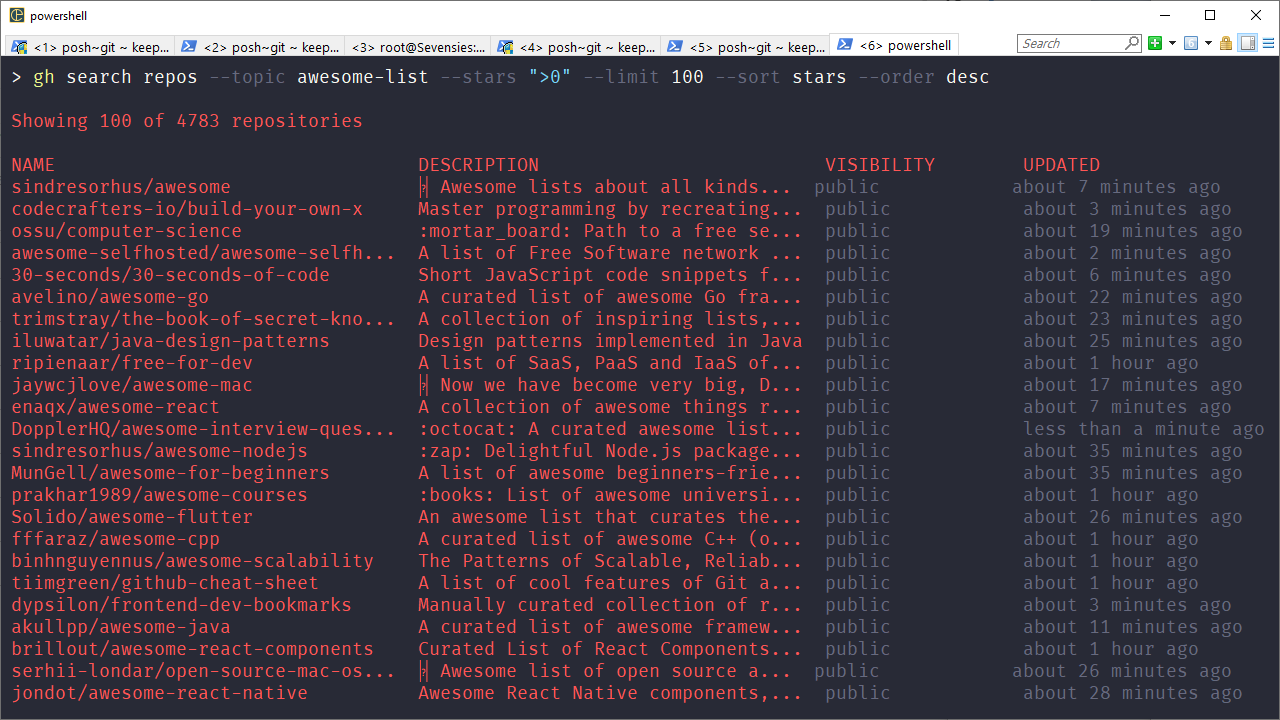Click 'Showing 100 of 4783 repositories' line
This screenshot has width=1280, height=720.
click(187, 121)
